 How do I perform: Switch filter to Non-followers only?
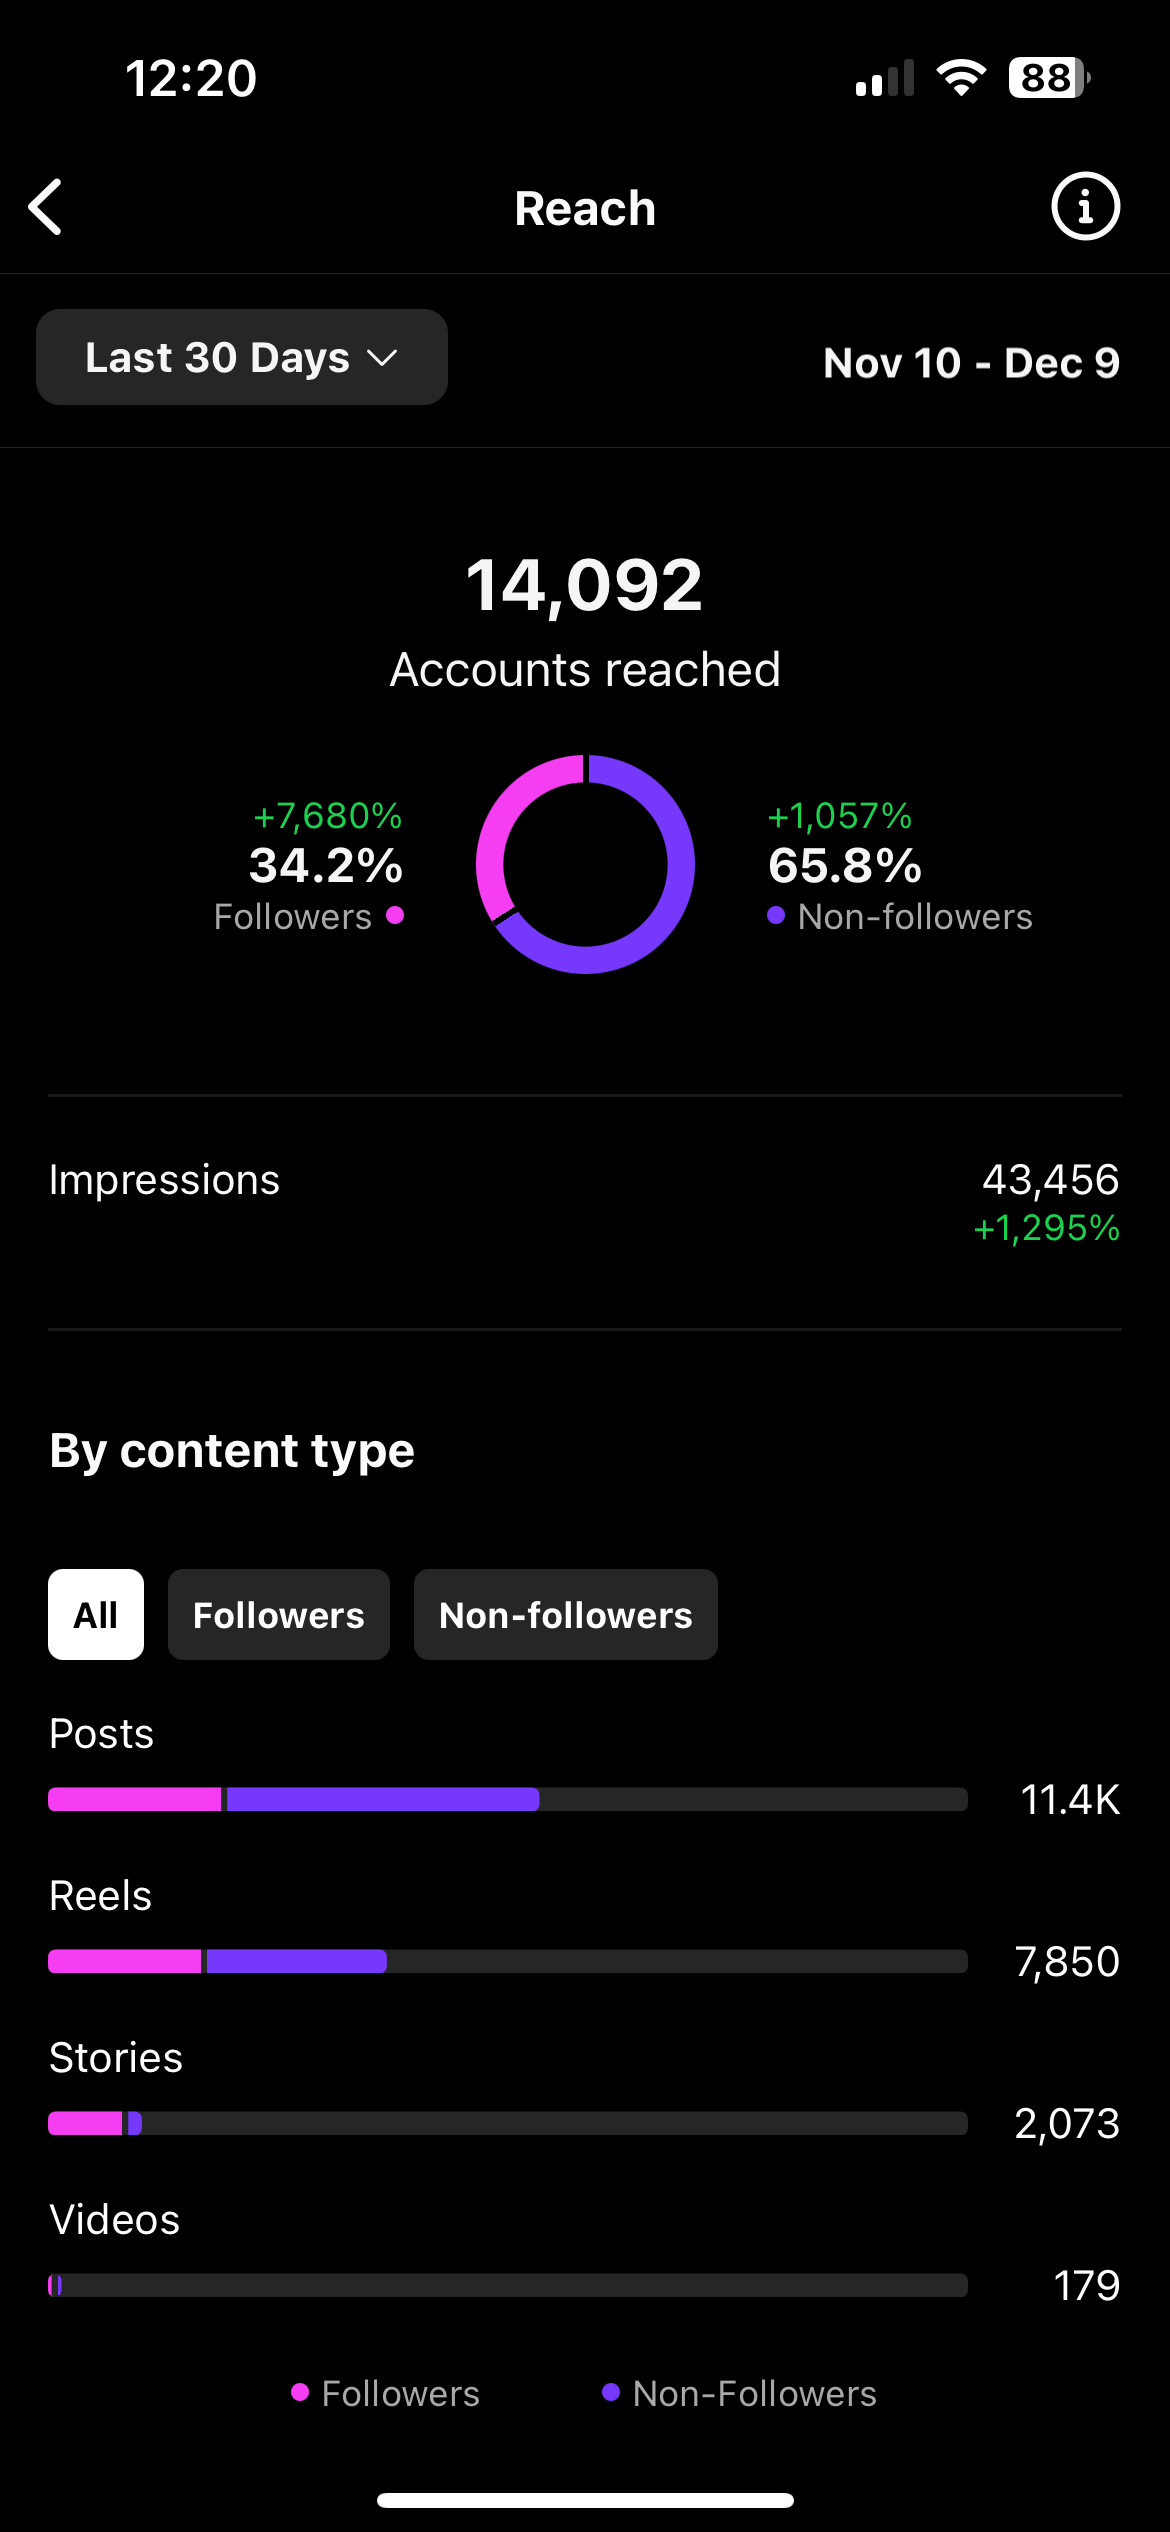[x=566, y=1614]
